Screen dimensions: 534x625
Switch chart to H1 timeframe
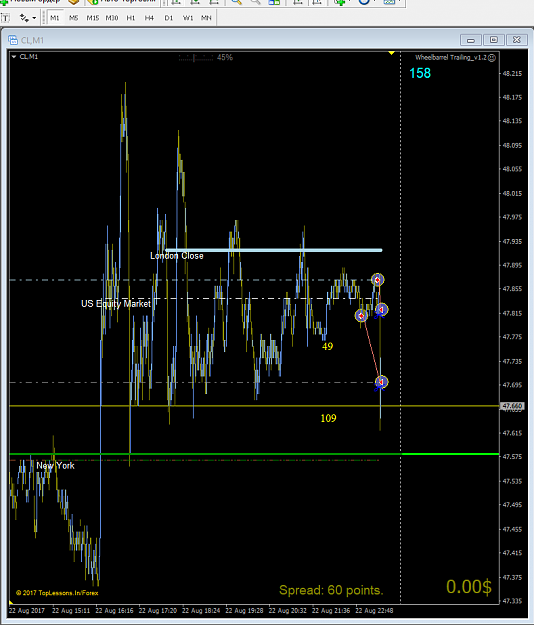pos(130,18)
